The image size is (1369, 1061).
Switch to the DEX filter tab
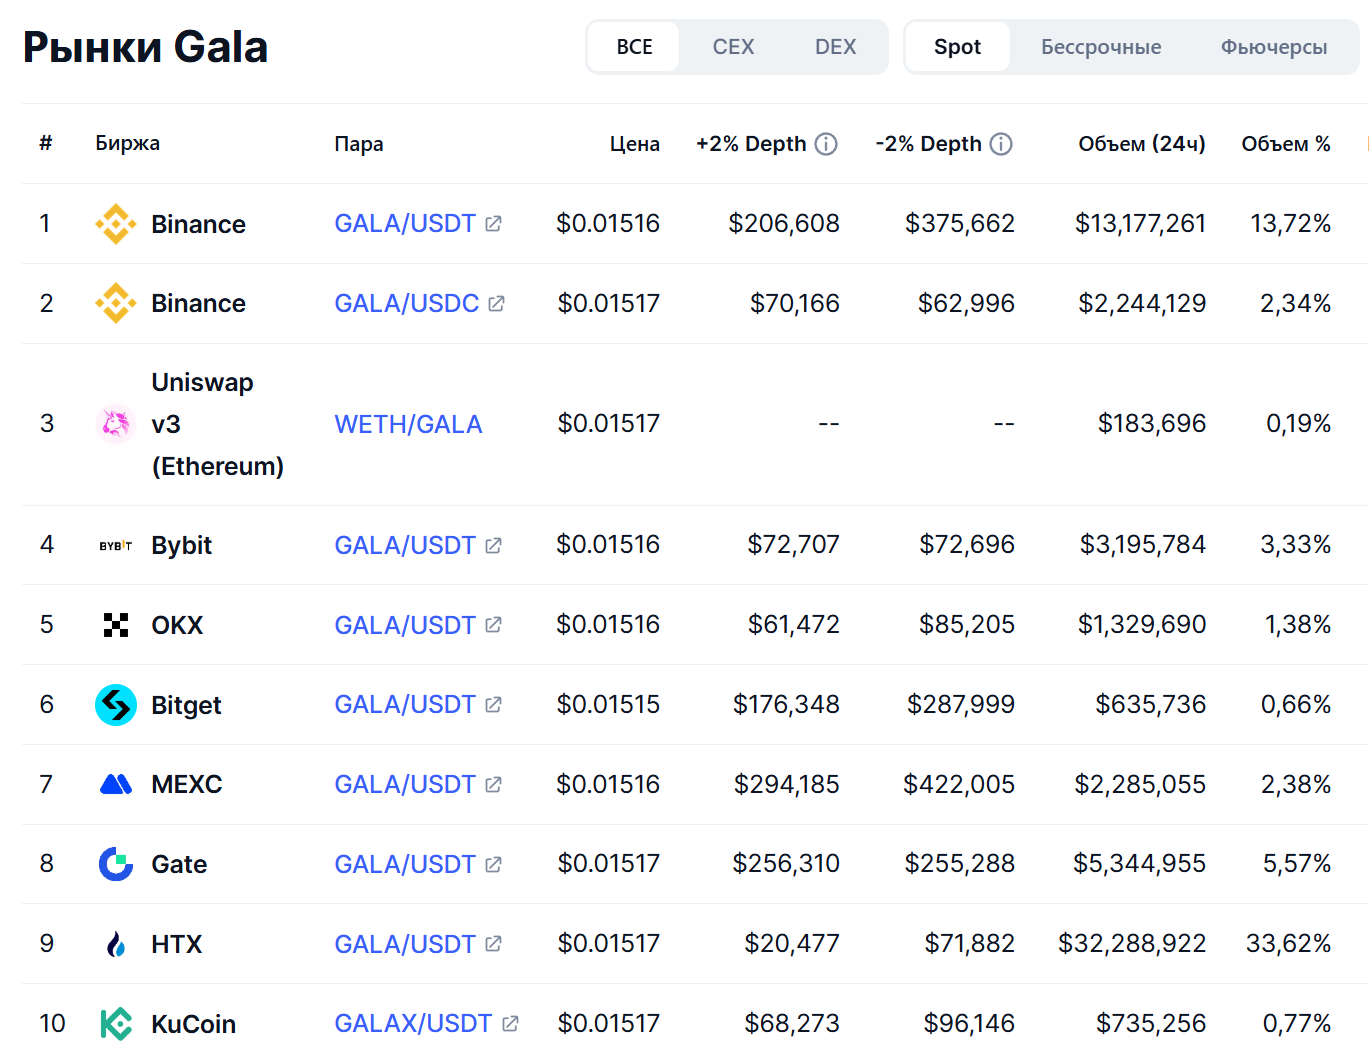(x=835, y=47)
